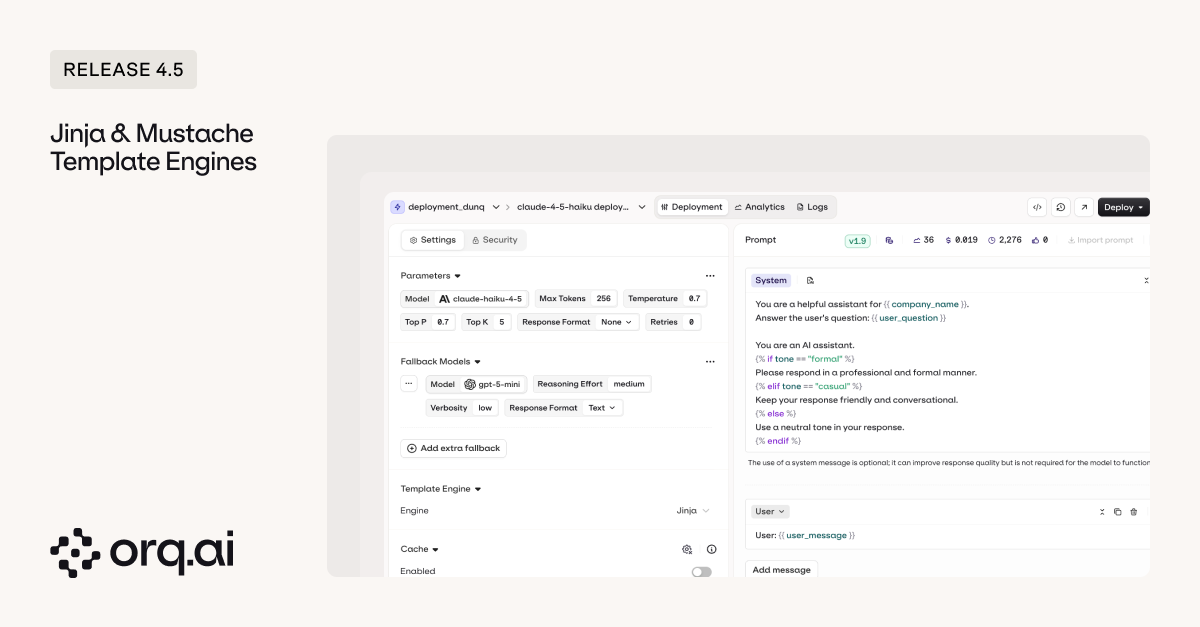
Task: Click the deployment_dunq project icon
Action: tap(398, 207)
